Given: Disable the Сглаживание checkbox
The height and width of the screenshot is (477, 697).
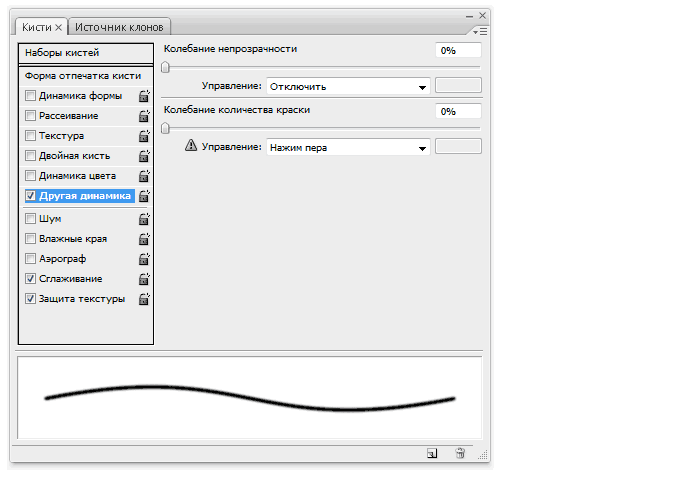Looking at the screenshot, I should click(31, 279).
